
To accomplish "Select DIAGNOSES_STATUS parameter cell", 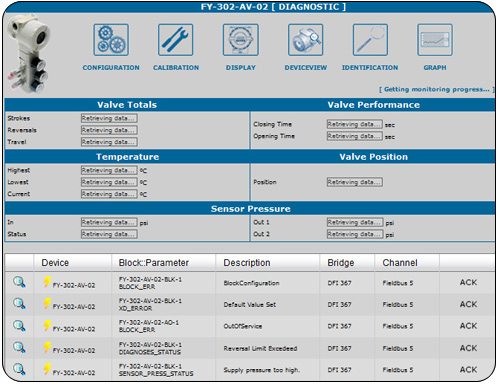I will pyautogui.click(x=150, y=348).
